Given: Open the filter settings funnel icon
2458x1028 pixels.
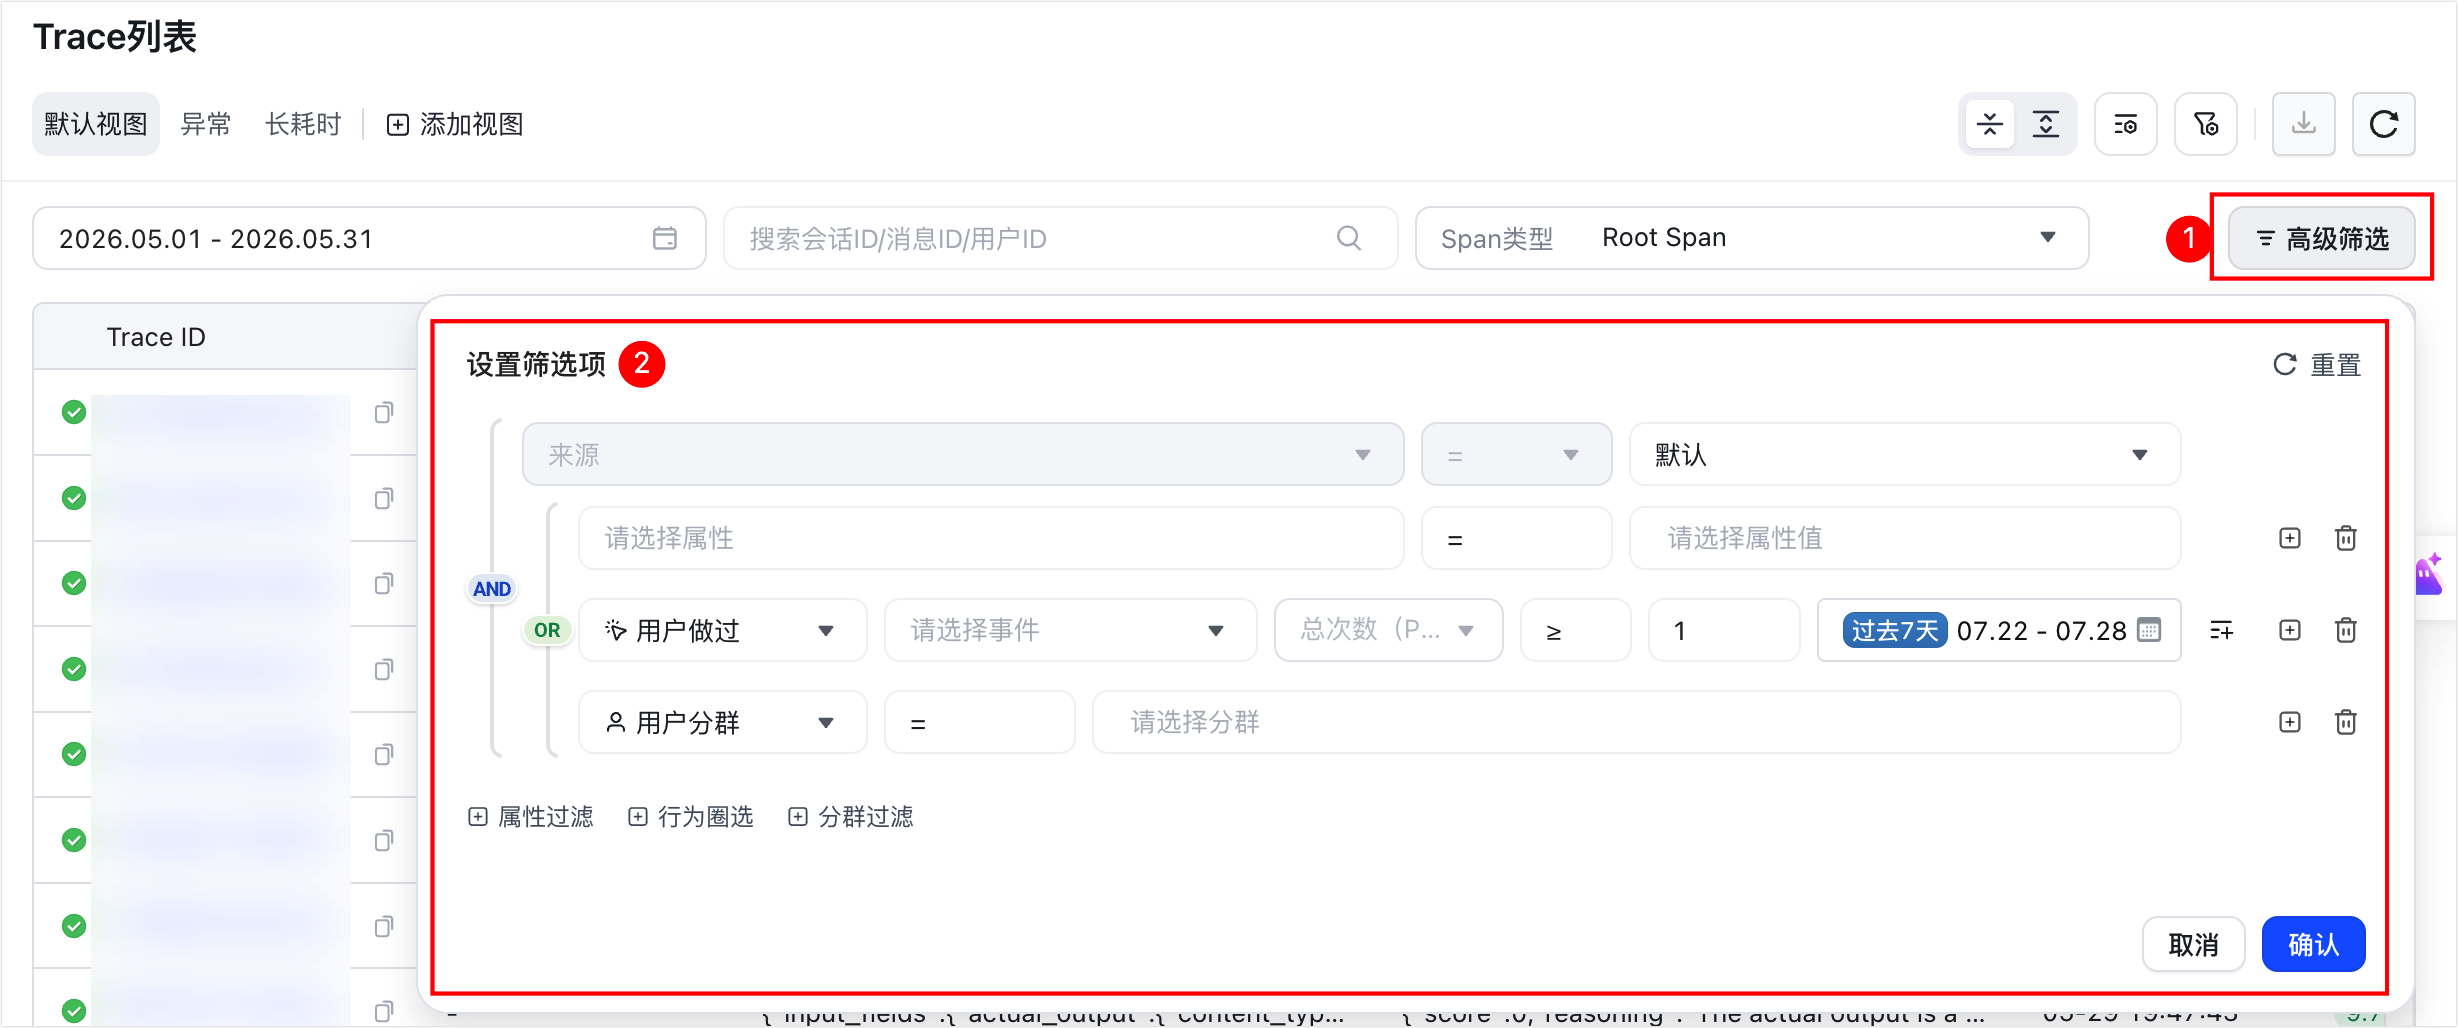Looking at the screenshot, I should click(2205, 124).
